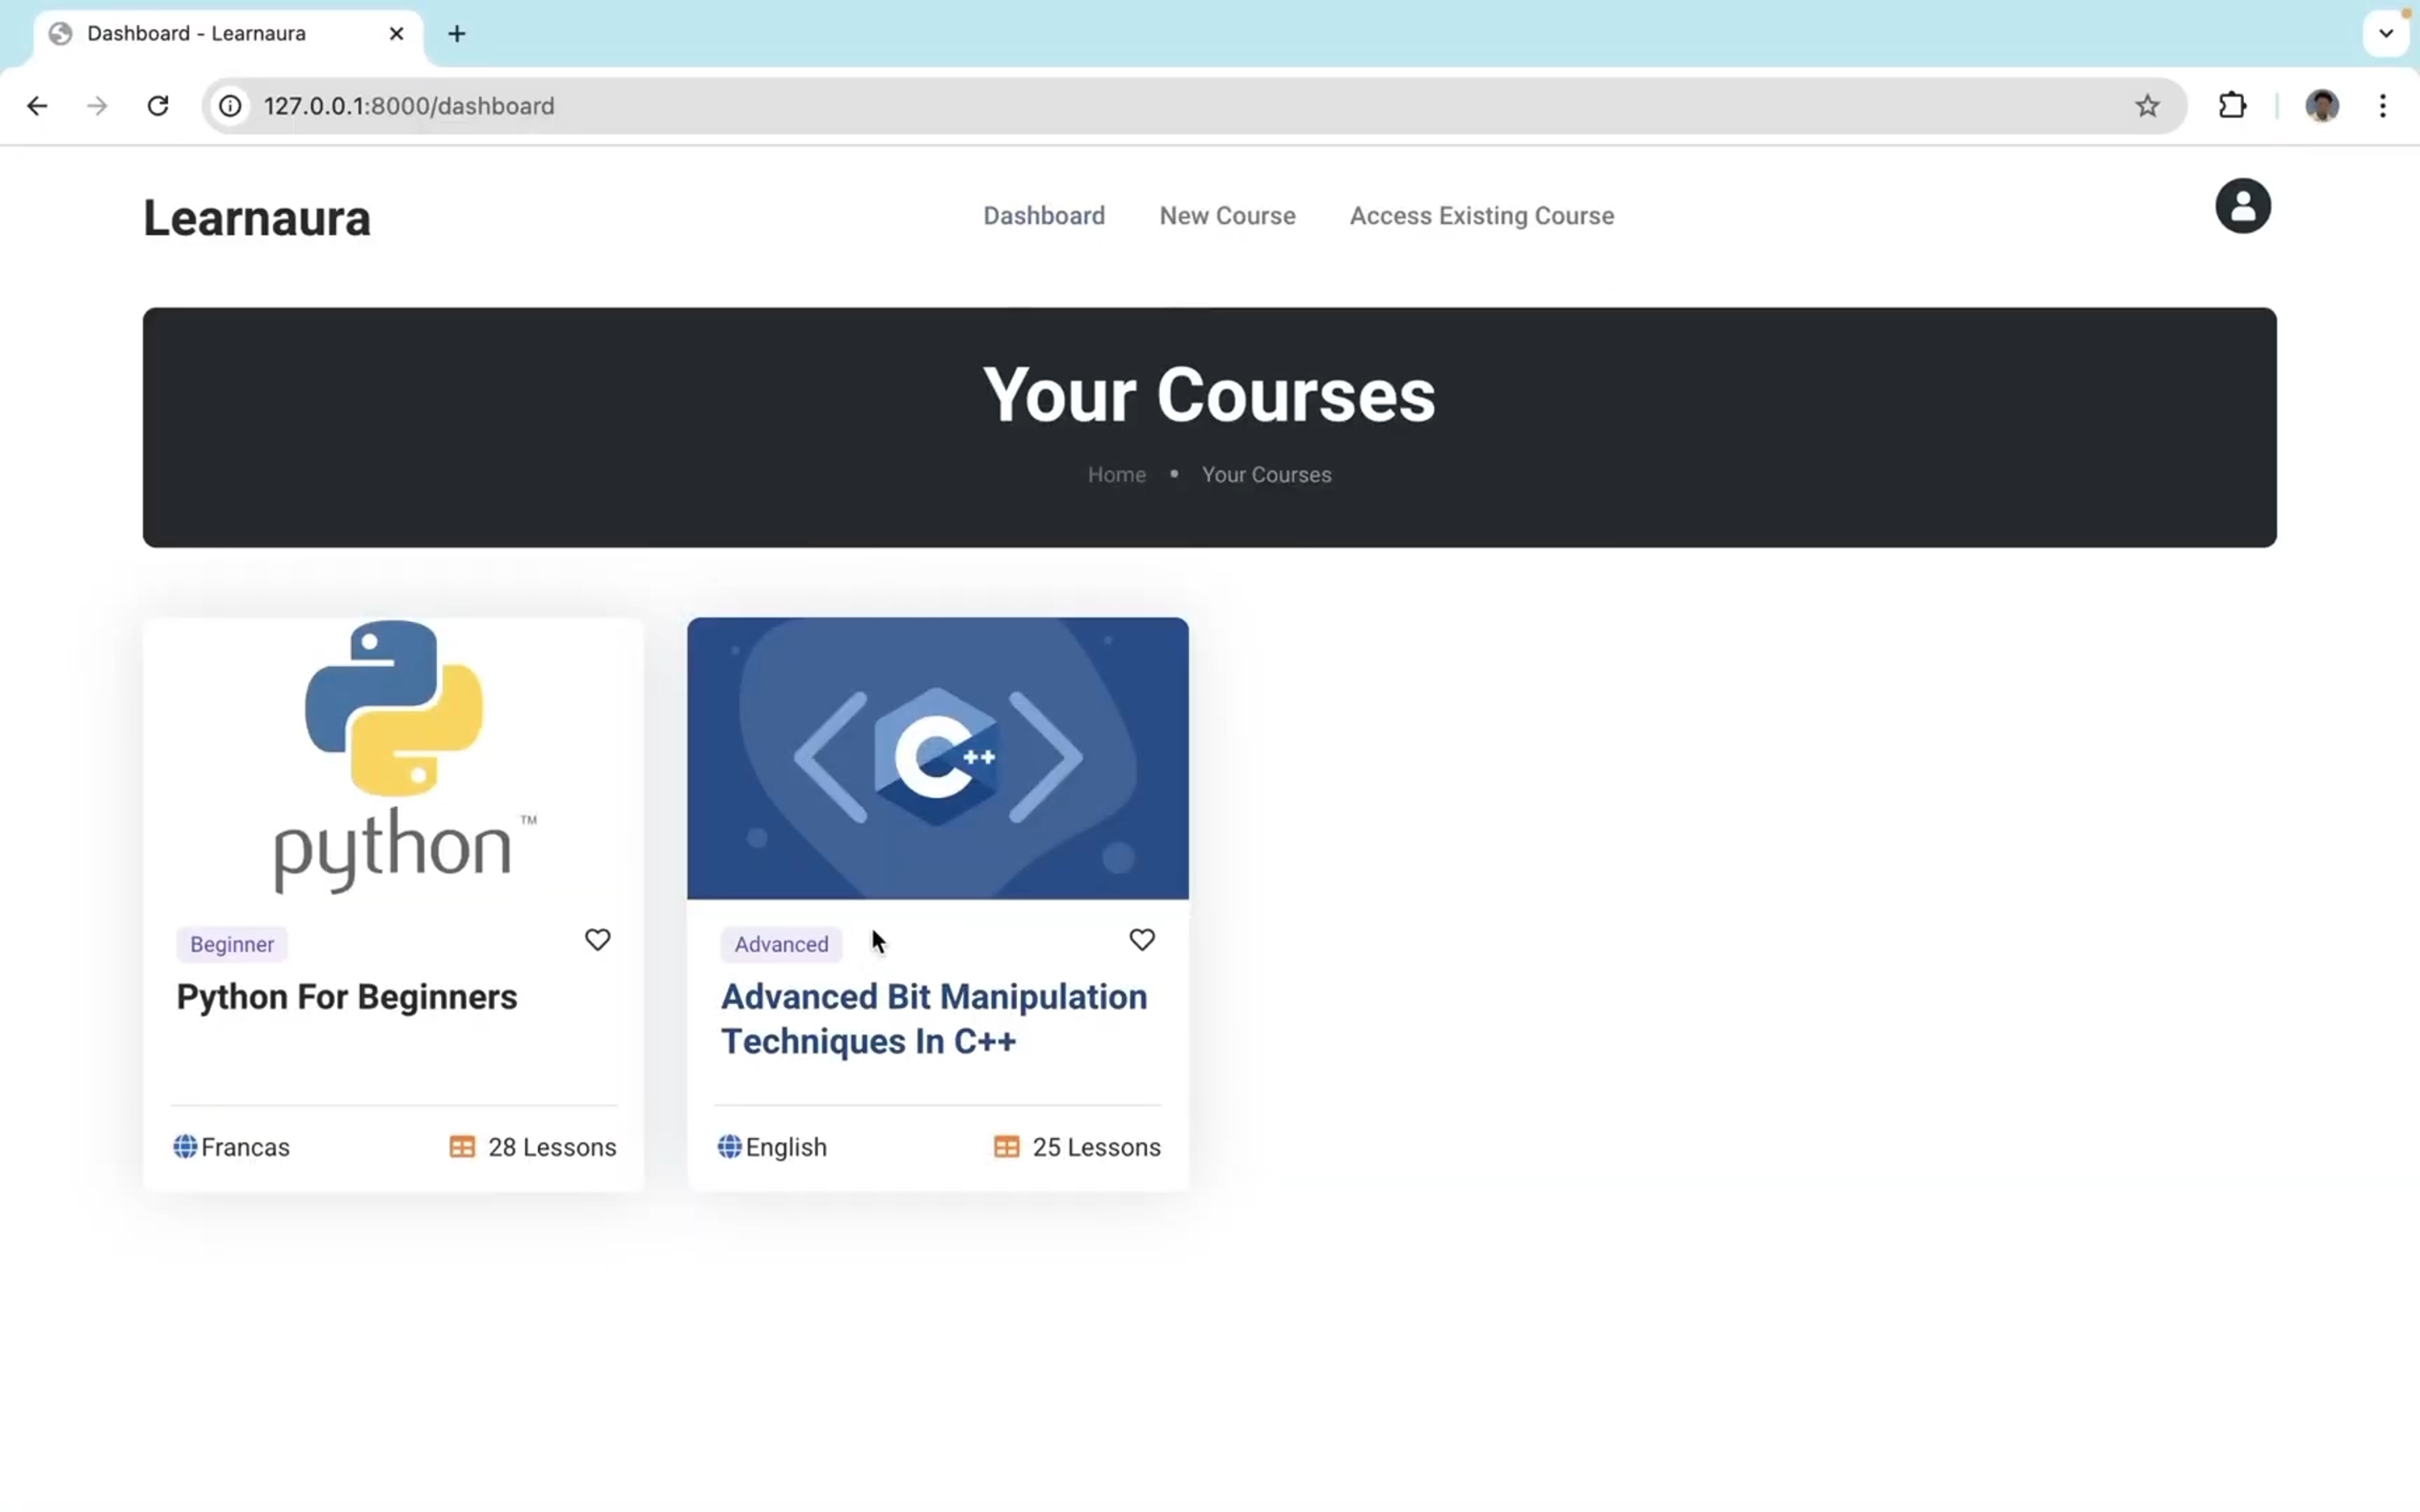The width and height of the screenshot is (2420, 1512).
Task: Reload the dashboard page
Action: click(x=158, y=106)
